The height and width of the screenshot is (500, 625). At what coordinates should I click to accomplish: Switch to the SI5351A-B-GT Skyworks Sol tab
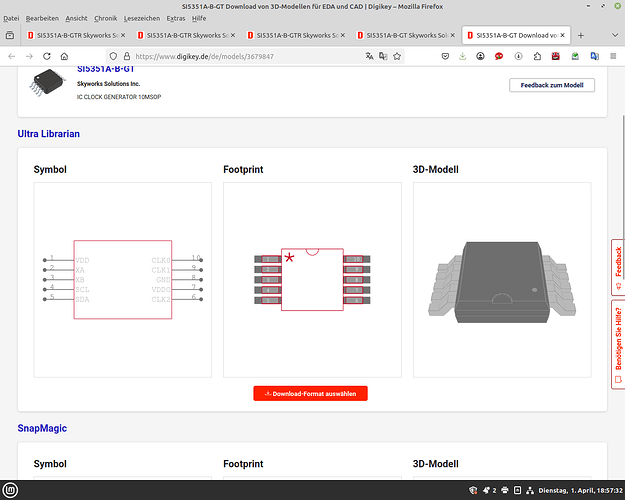coord(406,35)
